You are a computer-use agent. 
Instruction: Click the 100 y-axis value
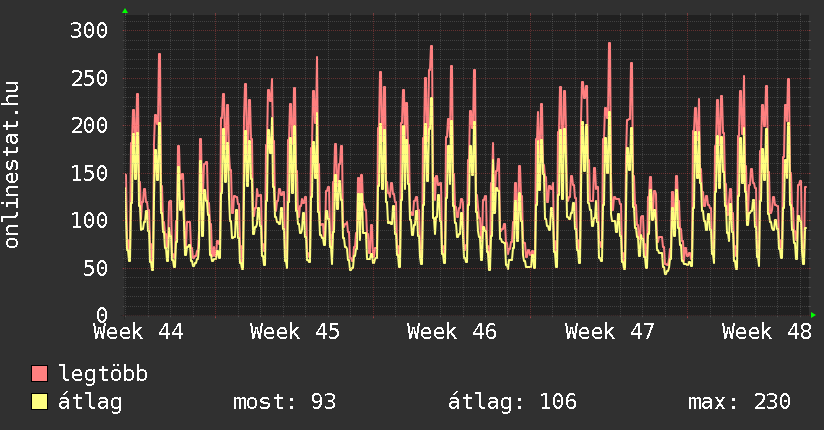[x=89, y=220]
